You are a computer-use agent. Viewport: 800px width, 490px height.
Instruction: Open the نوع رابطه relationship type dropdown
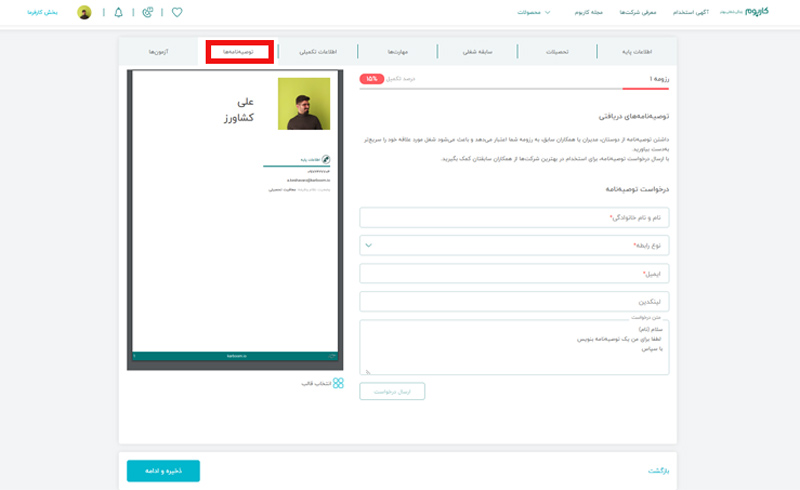point(514,246)
